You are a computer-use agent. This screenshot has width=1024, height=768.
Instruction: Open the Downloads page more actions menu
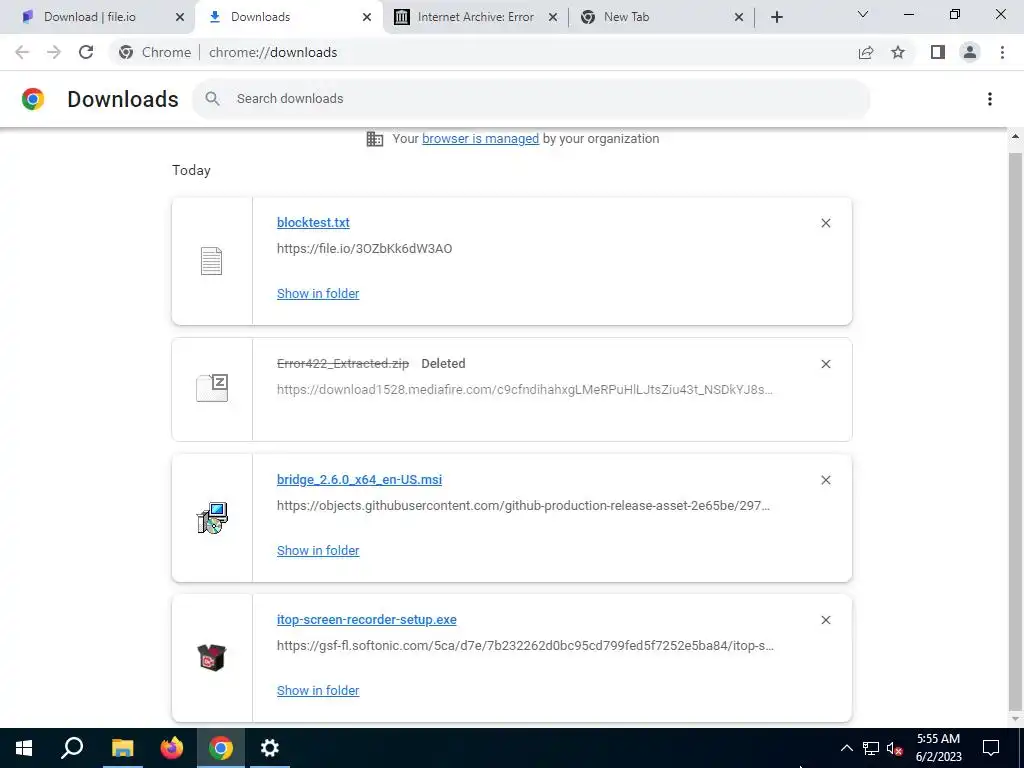coord(990,99)
